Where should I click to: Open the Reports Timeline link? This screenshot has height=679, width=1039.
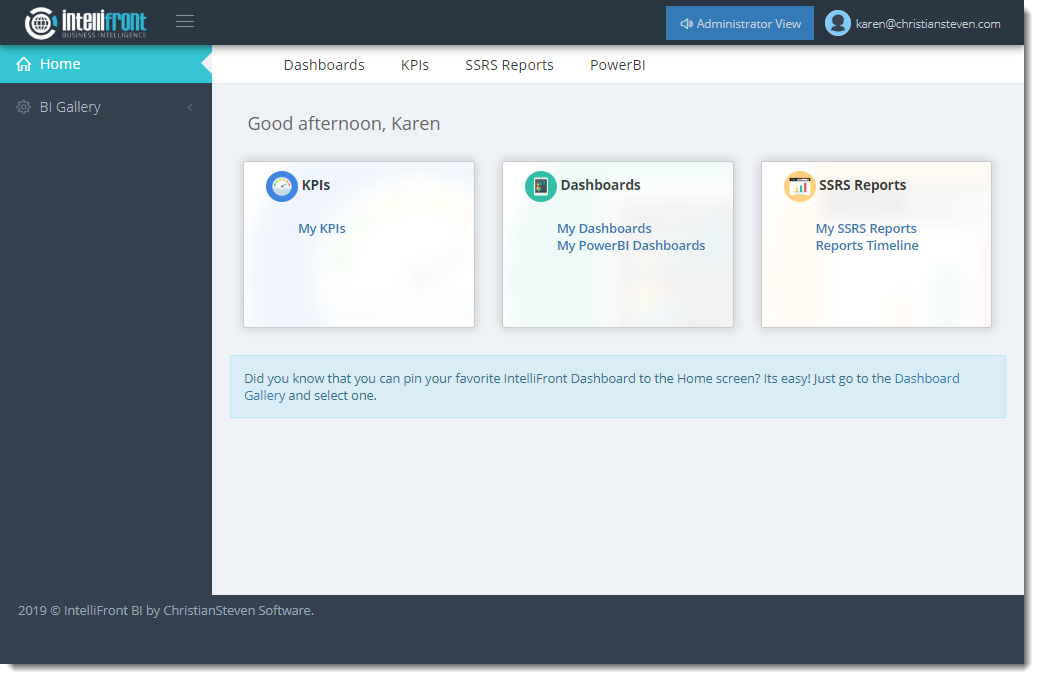[x=867, y=246]
